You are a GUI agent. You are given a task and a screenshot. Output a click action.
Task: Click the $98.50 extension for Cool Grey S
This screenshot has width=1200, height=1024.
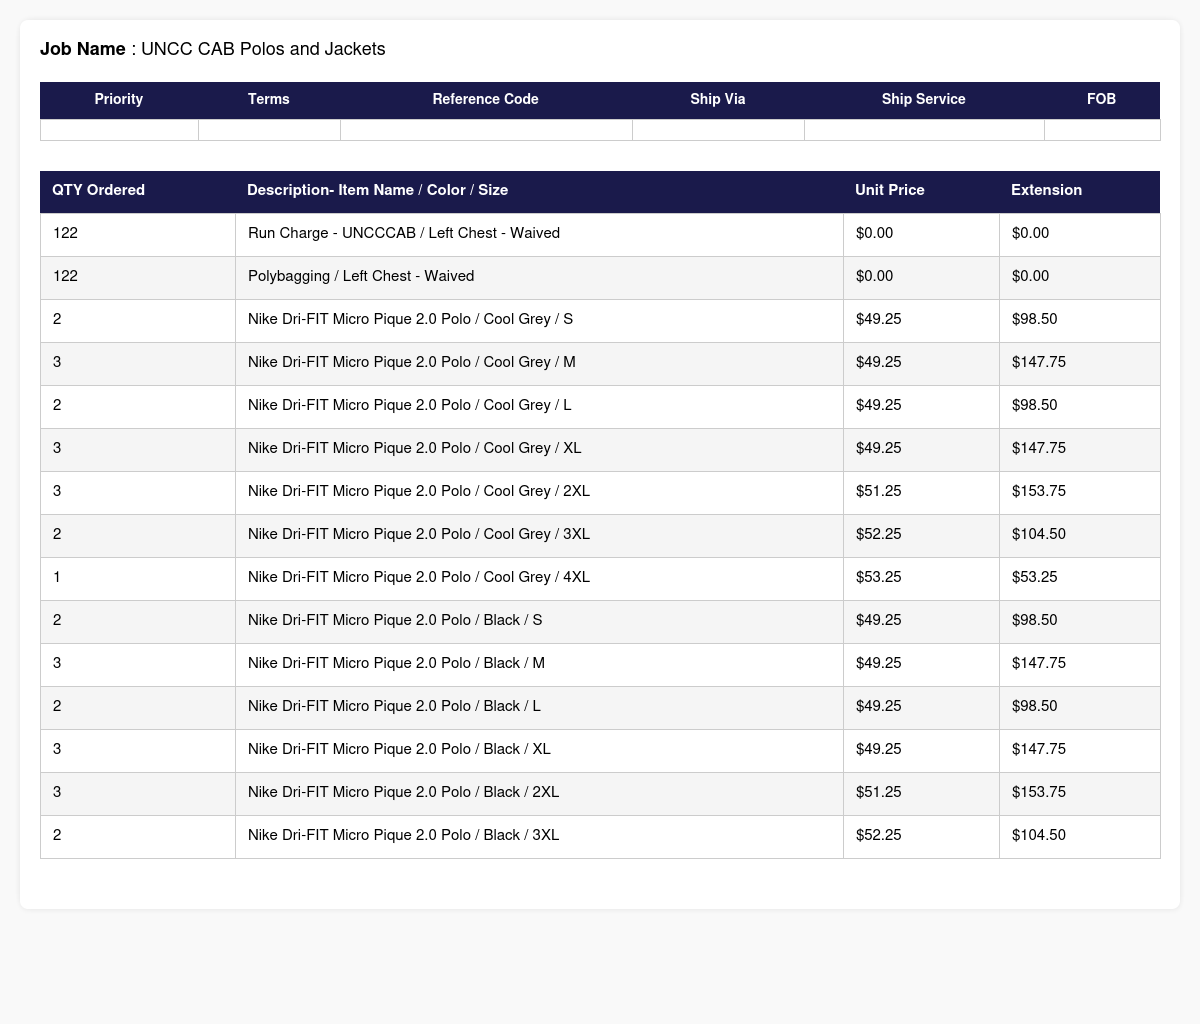[x=1035, y=319]
